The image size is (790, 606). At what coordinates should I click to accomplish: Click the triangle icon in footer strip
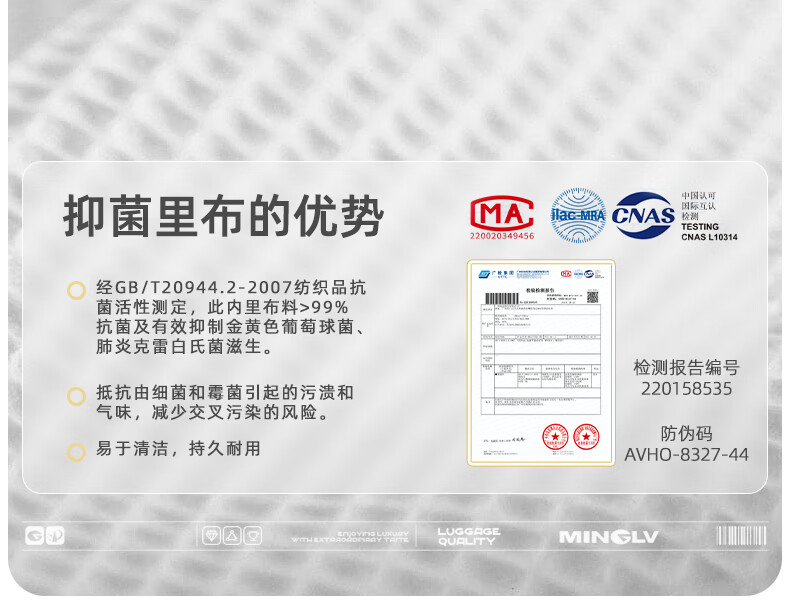tap(232, 535)
